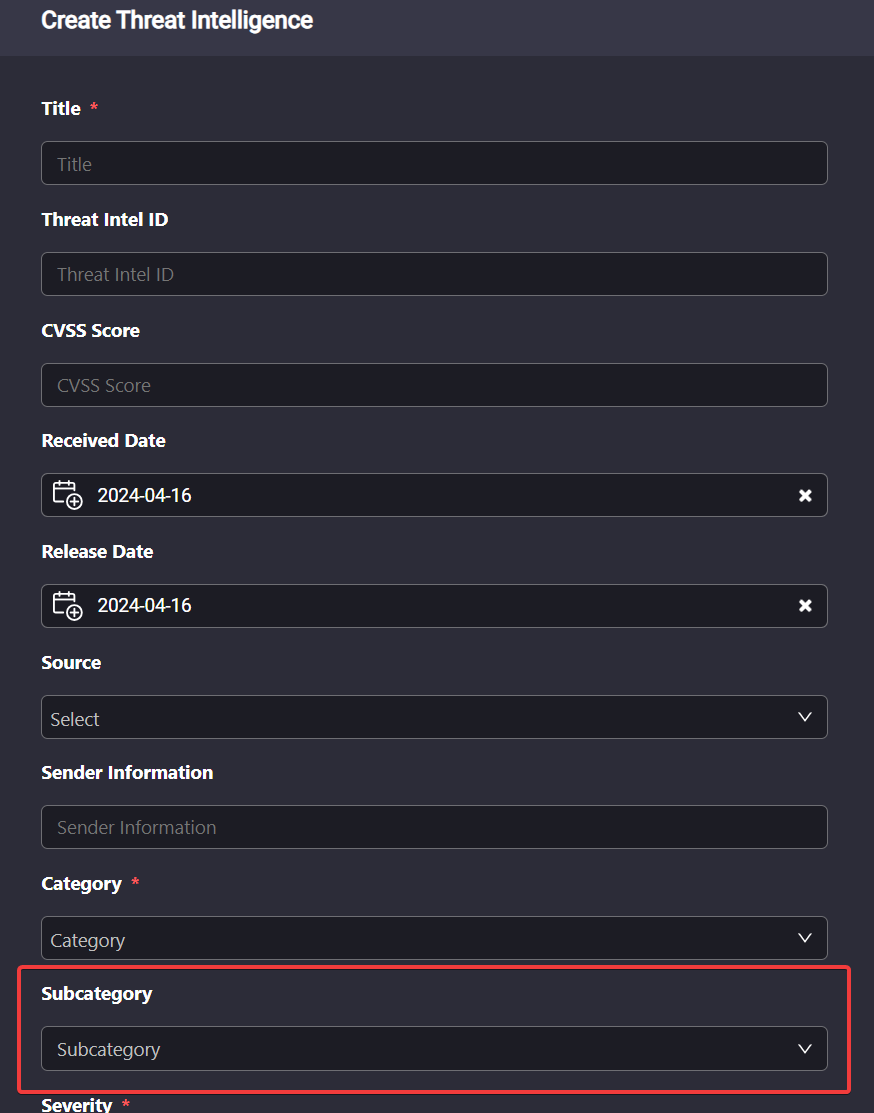The width and height of the screenshot is (874, 1113).
Task: Expand the Category combo box placeholder
Action: (x=434, y=938)
